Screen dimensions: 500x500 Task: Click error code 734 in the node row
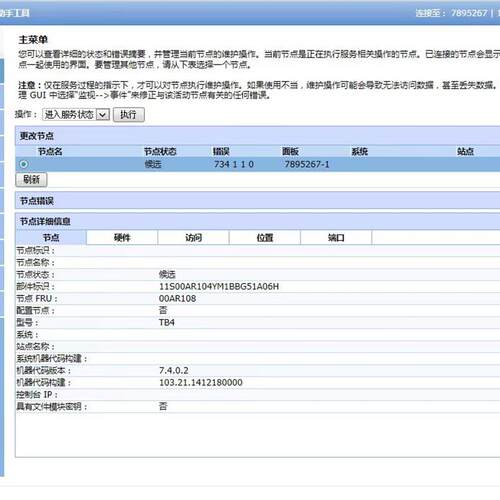221,164
